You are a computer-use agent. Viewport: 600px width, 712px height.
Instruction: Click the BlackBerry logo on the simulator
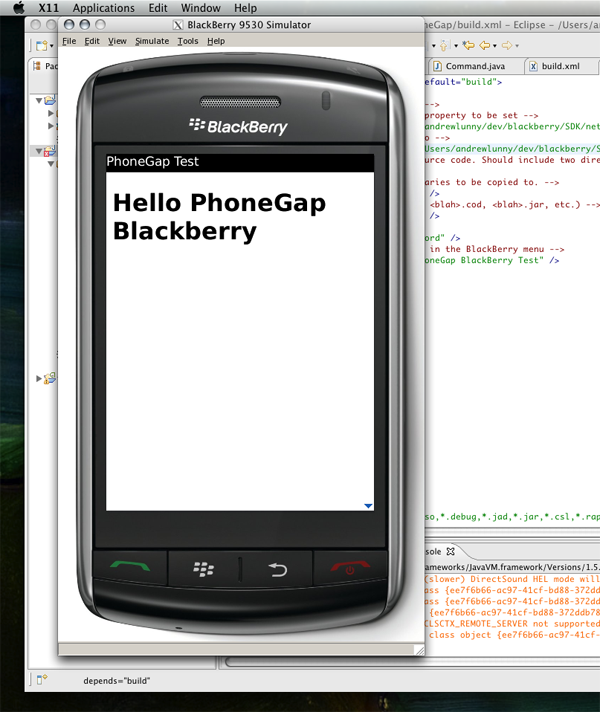point(238,126)
